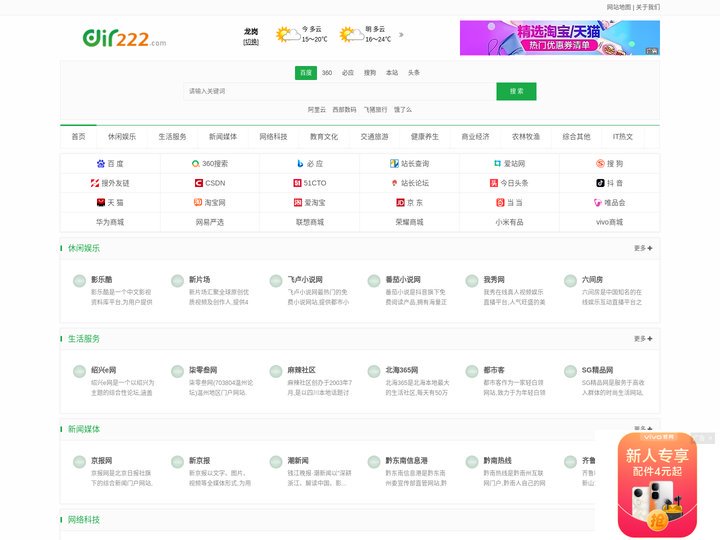Click the round icon beside 京报网
This screenshot has height=540, width=720.
[x=79, y=461]
